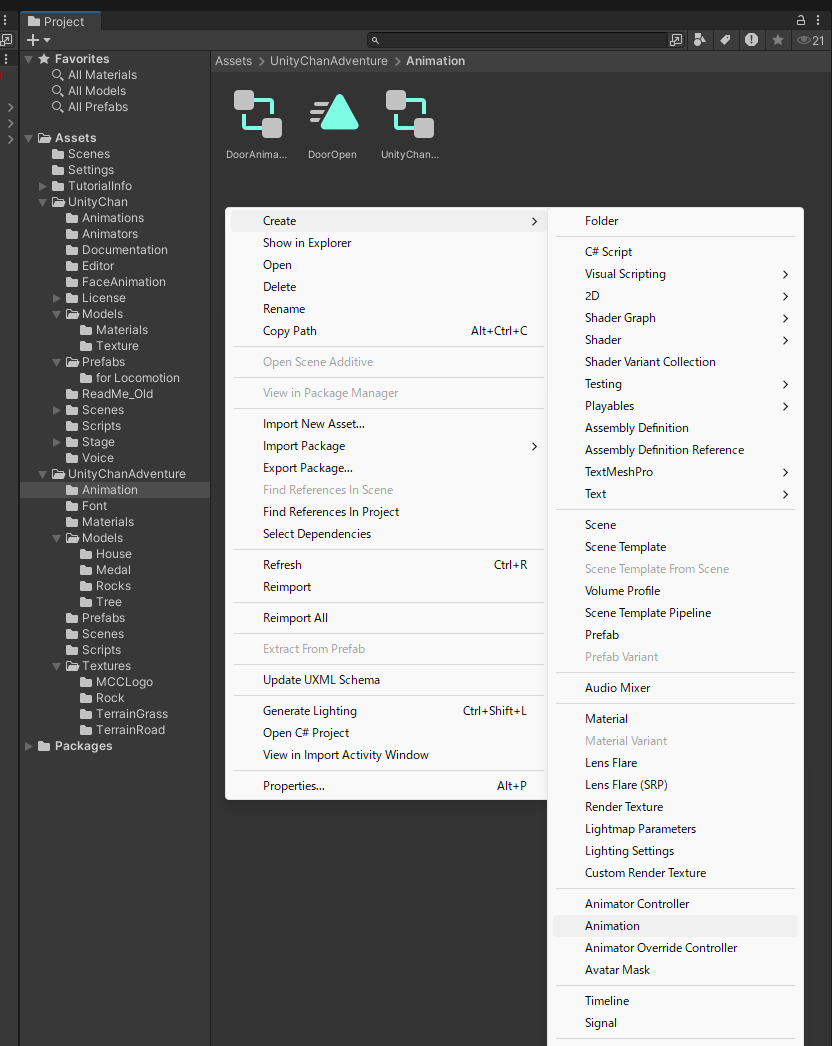The image size is (832, 1046).
Task: Select the DoorAnimation controller asset icon
Action: click(257, 114)
